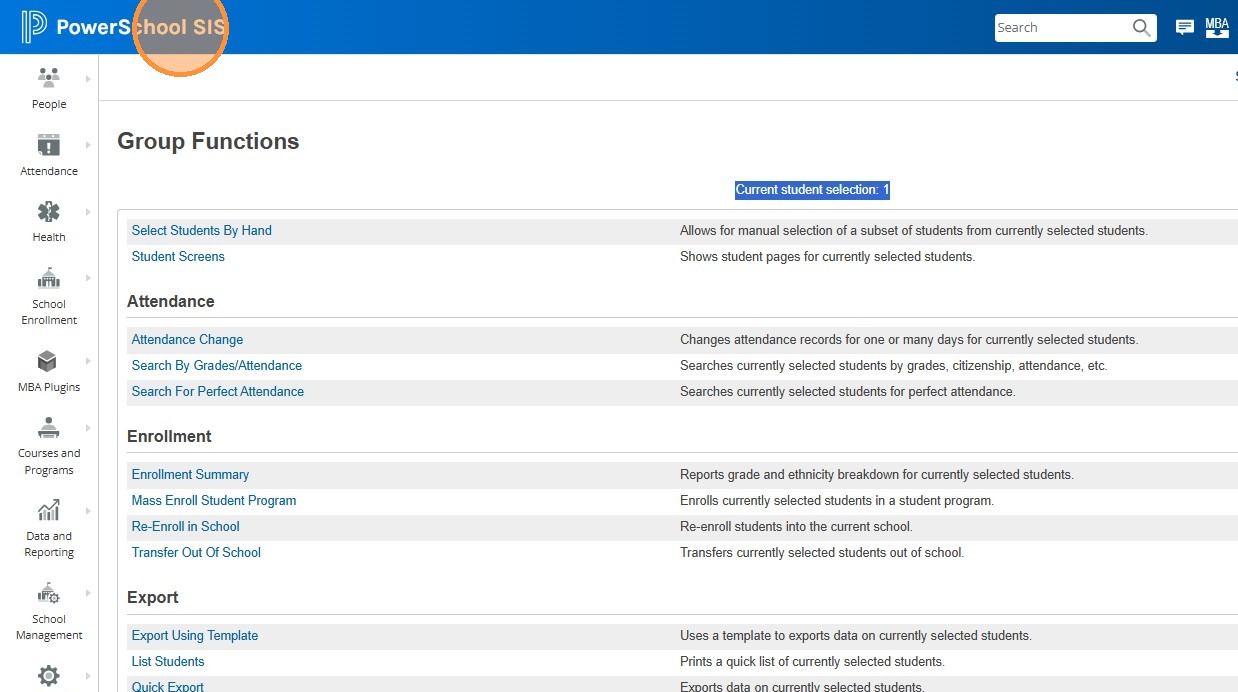Open the Data and Reporting chart icon
The width and height of the screenshot is (1238, 692).
click(x=48, y=511)
